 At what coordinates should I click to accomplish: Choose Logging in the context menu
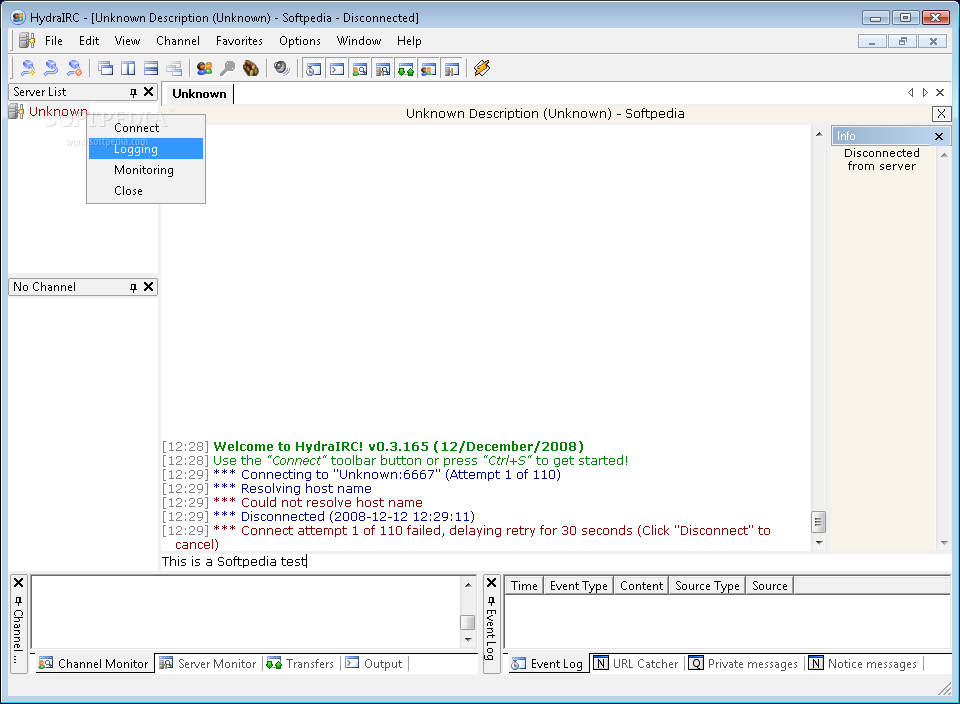click(x=146, y=149)
